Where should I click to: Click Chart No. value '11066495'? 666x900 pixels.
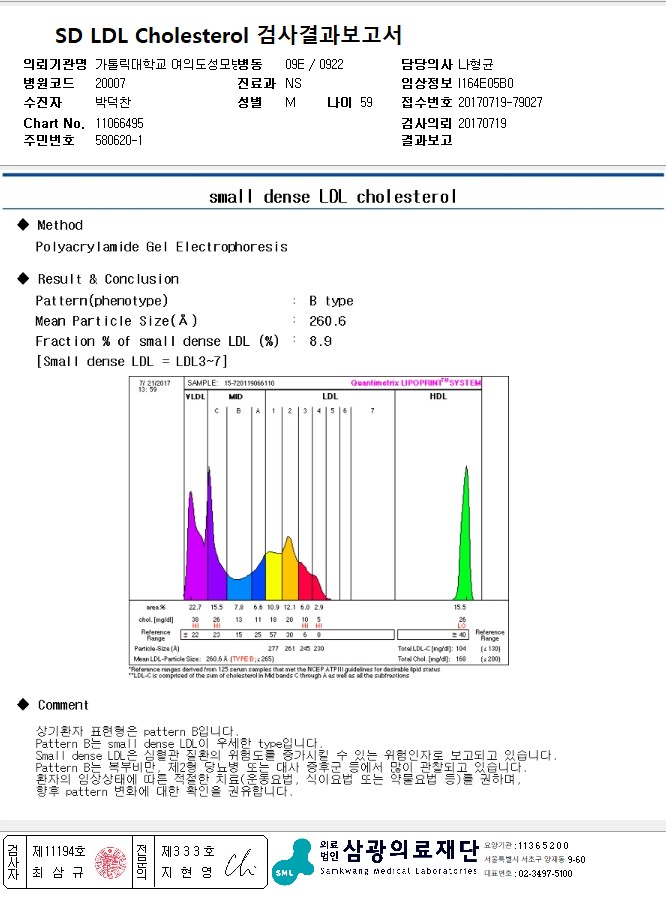[x=119, y=123]
